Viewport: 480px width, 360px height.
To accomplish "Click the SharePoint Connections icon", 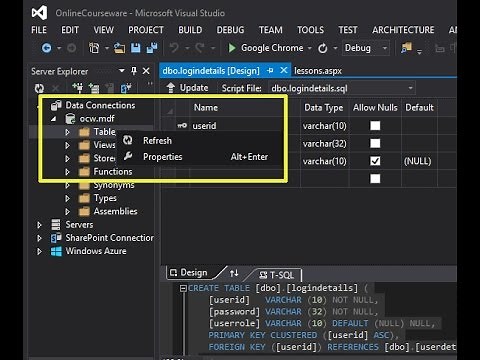I will coord(56,238).
